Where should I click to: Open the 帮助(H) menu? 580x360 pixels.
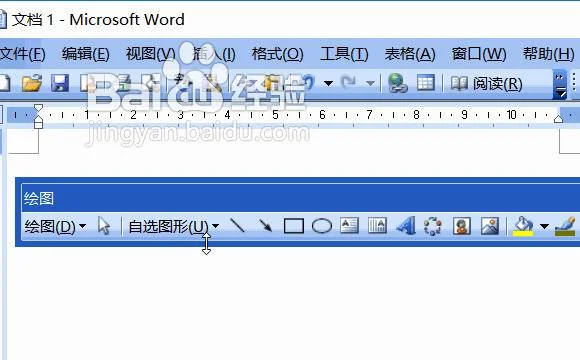(x=549, y=54)
